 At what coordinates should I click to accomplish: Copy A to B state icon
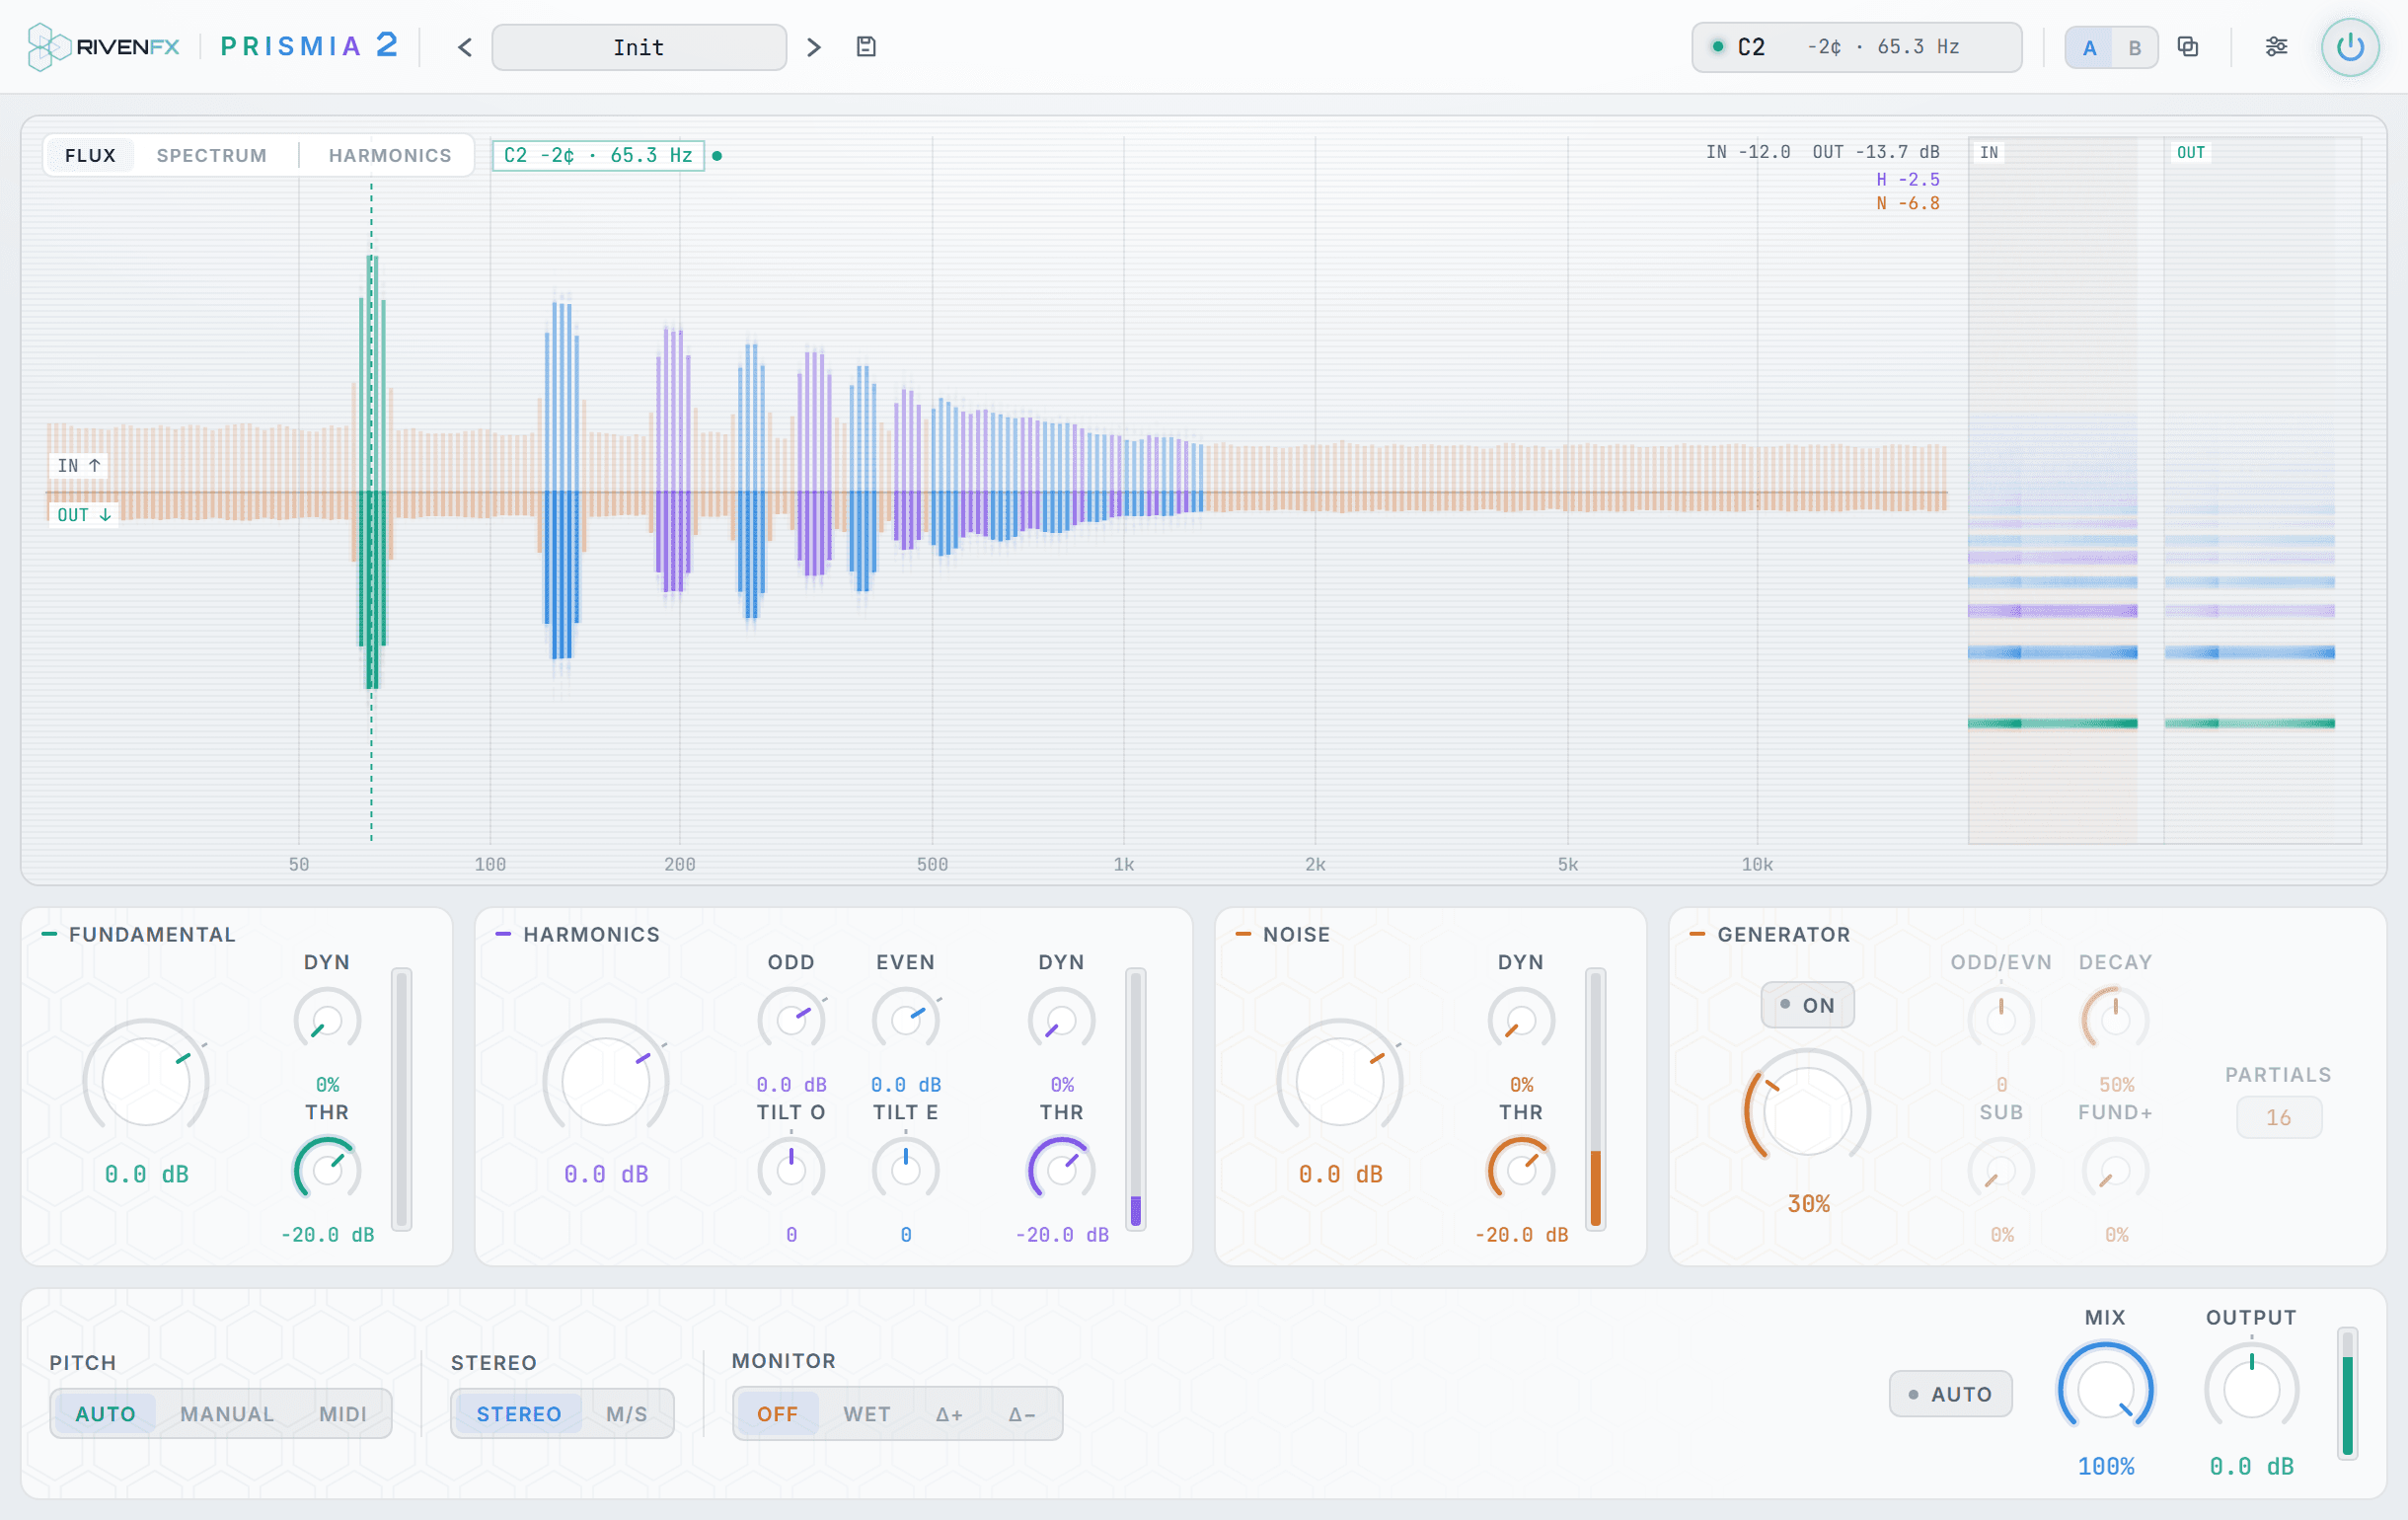(x=2188, y=47)
